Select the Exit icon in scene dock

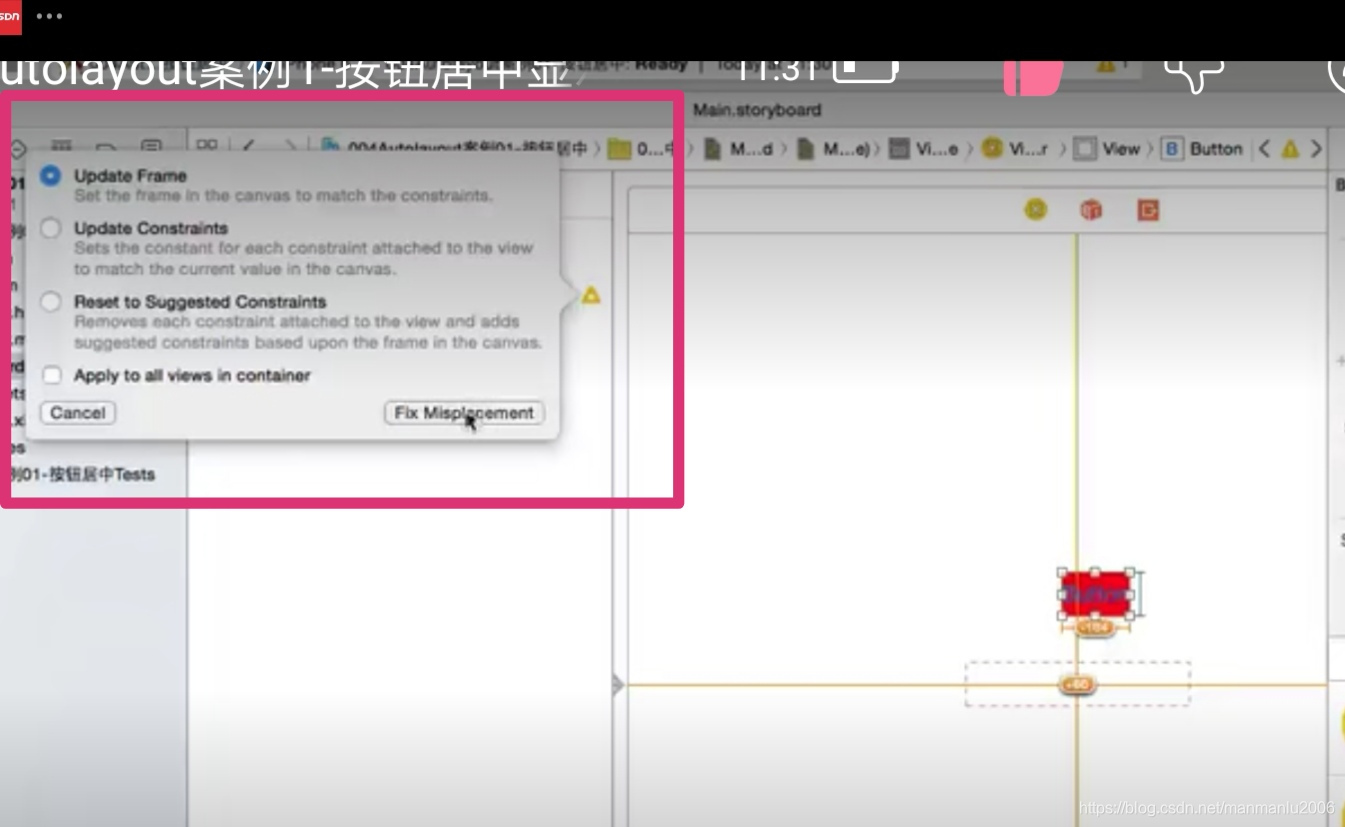1148,210
